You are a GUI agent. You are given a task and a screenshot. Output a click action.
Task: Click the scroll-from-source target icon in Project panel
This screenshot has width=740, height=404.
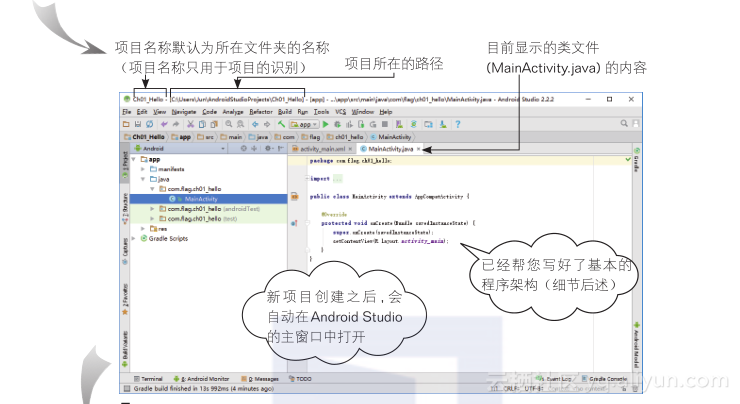point(244,148)
